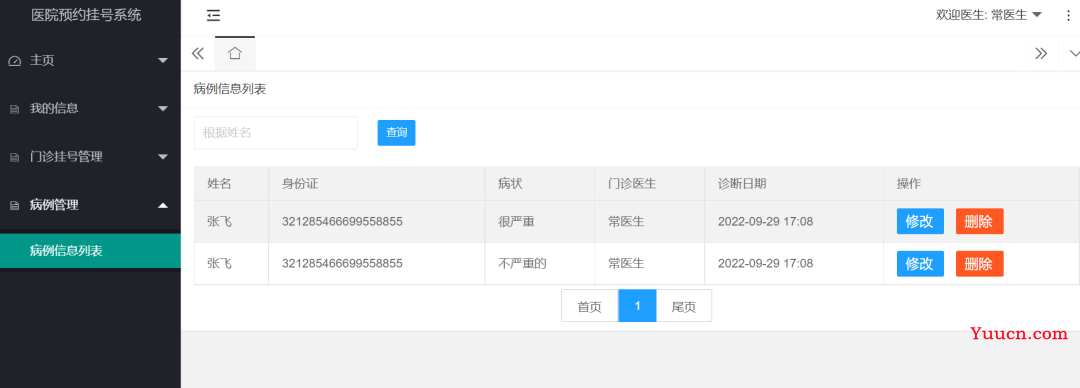1080x388 pixels.
Task: Go to 尾页 in pagination
Action: (x=684, y=306)
